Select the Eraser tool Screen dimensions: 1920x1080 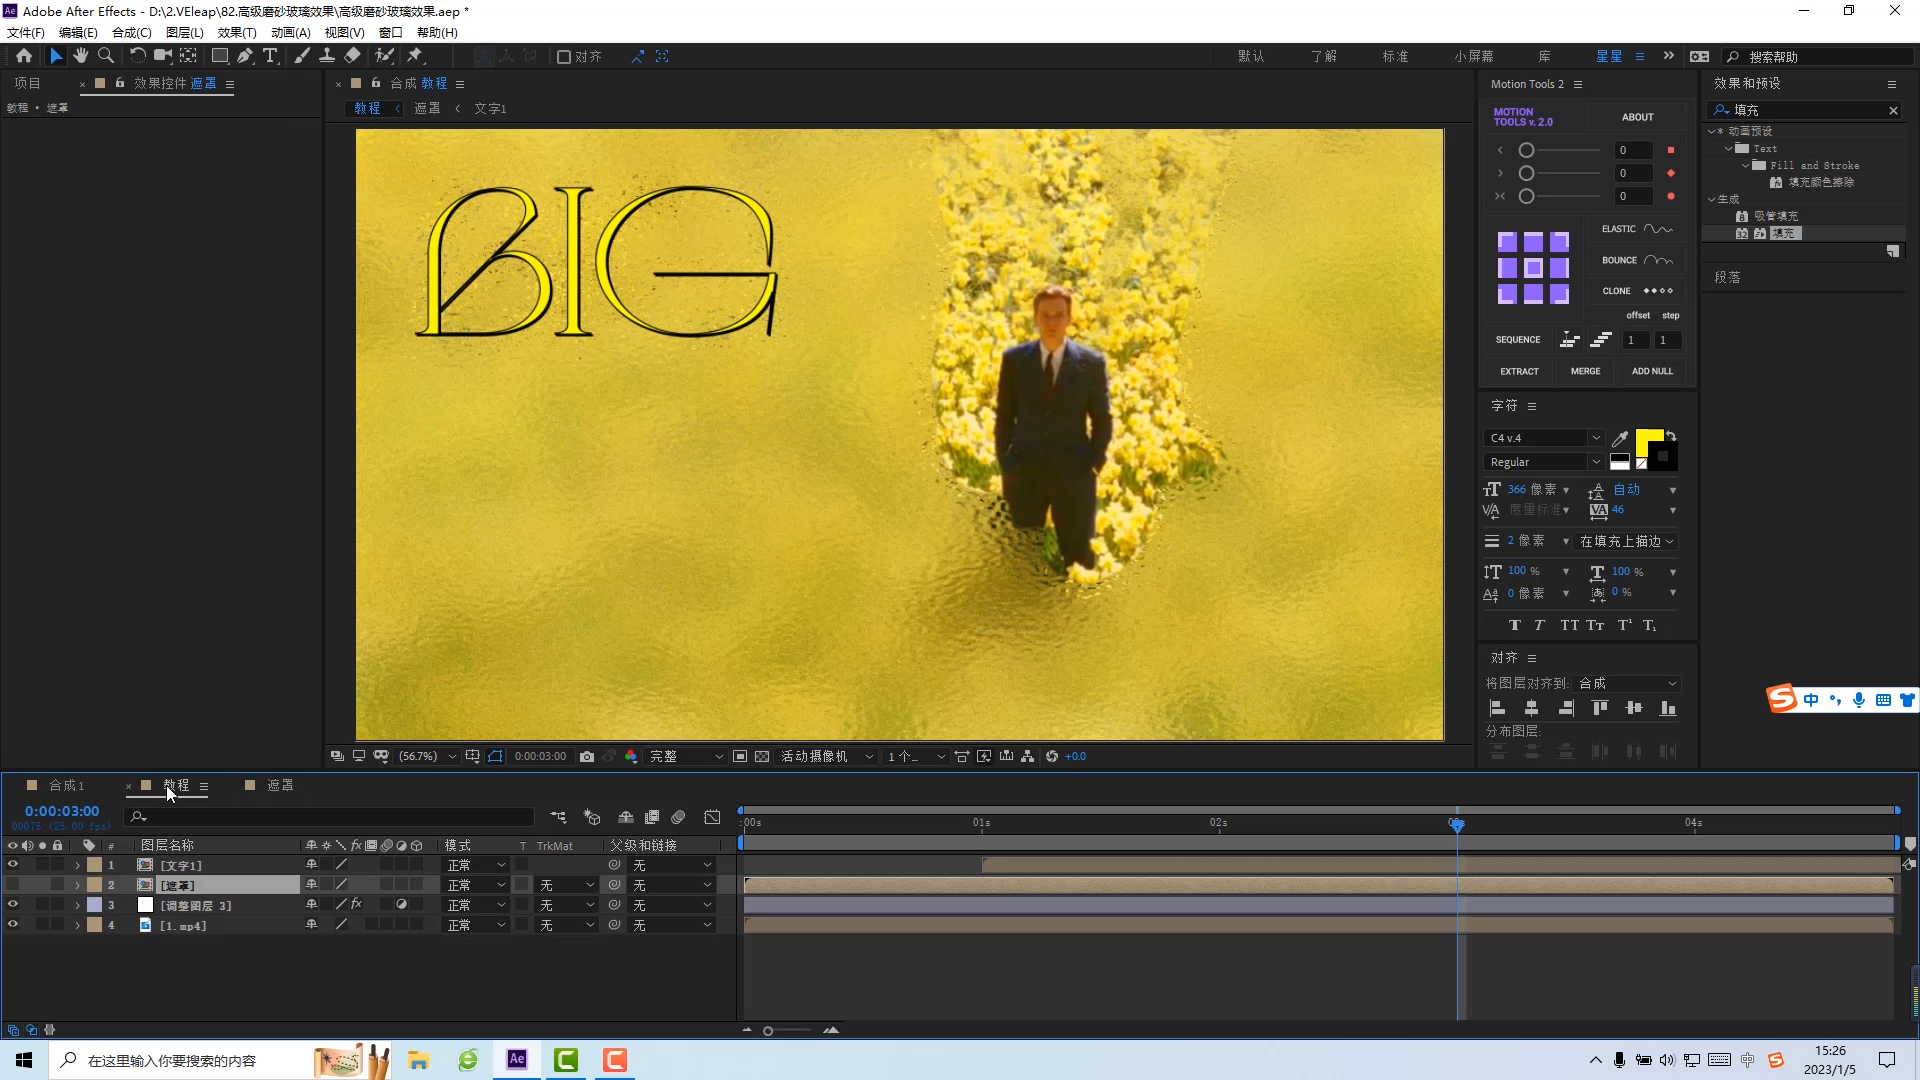pos(352,56)
